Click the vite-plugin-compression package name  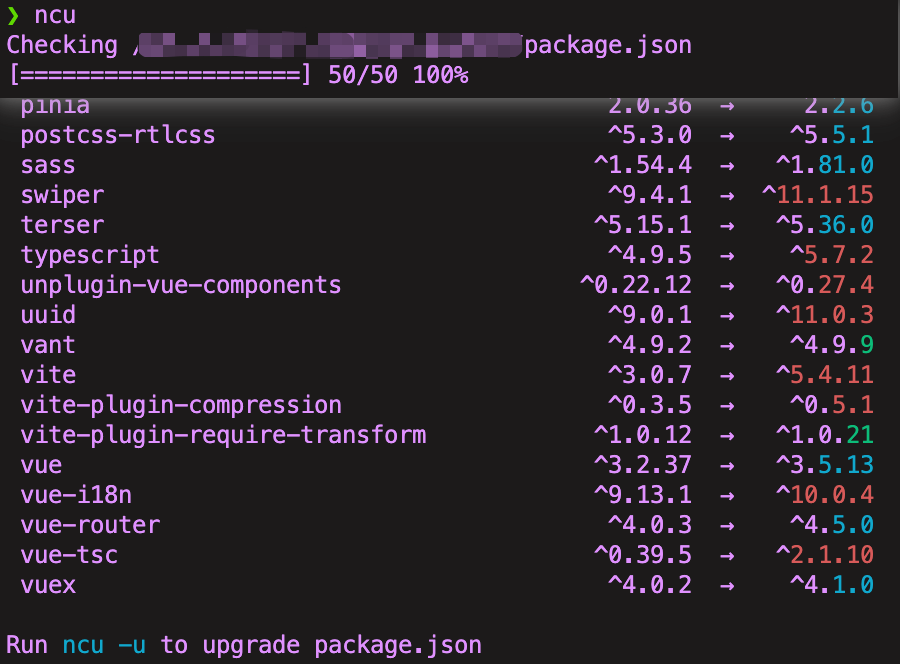click(x=181, y=405)
